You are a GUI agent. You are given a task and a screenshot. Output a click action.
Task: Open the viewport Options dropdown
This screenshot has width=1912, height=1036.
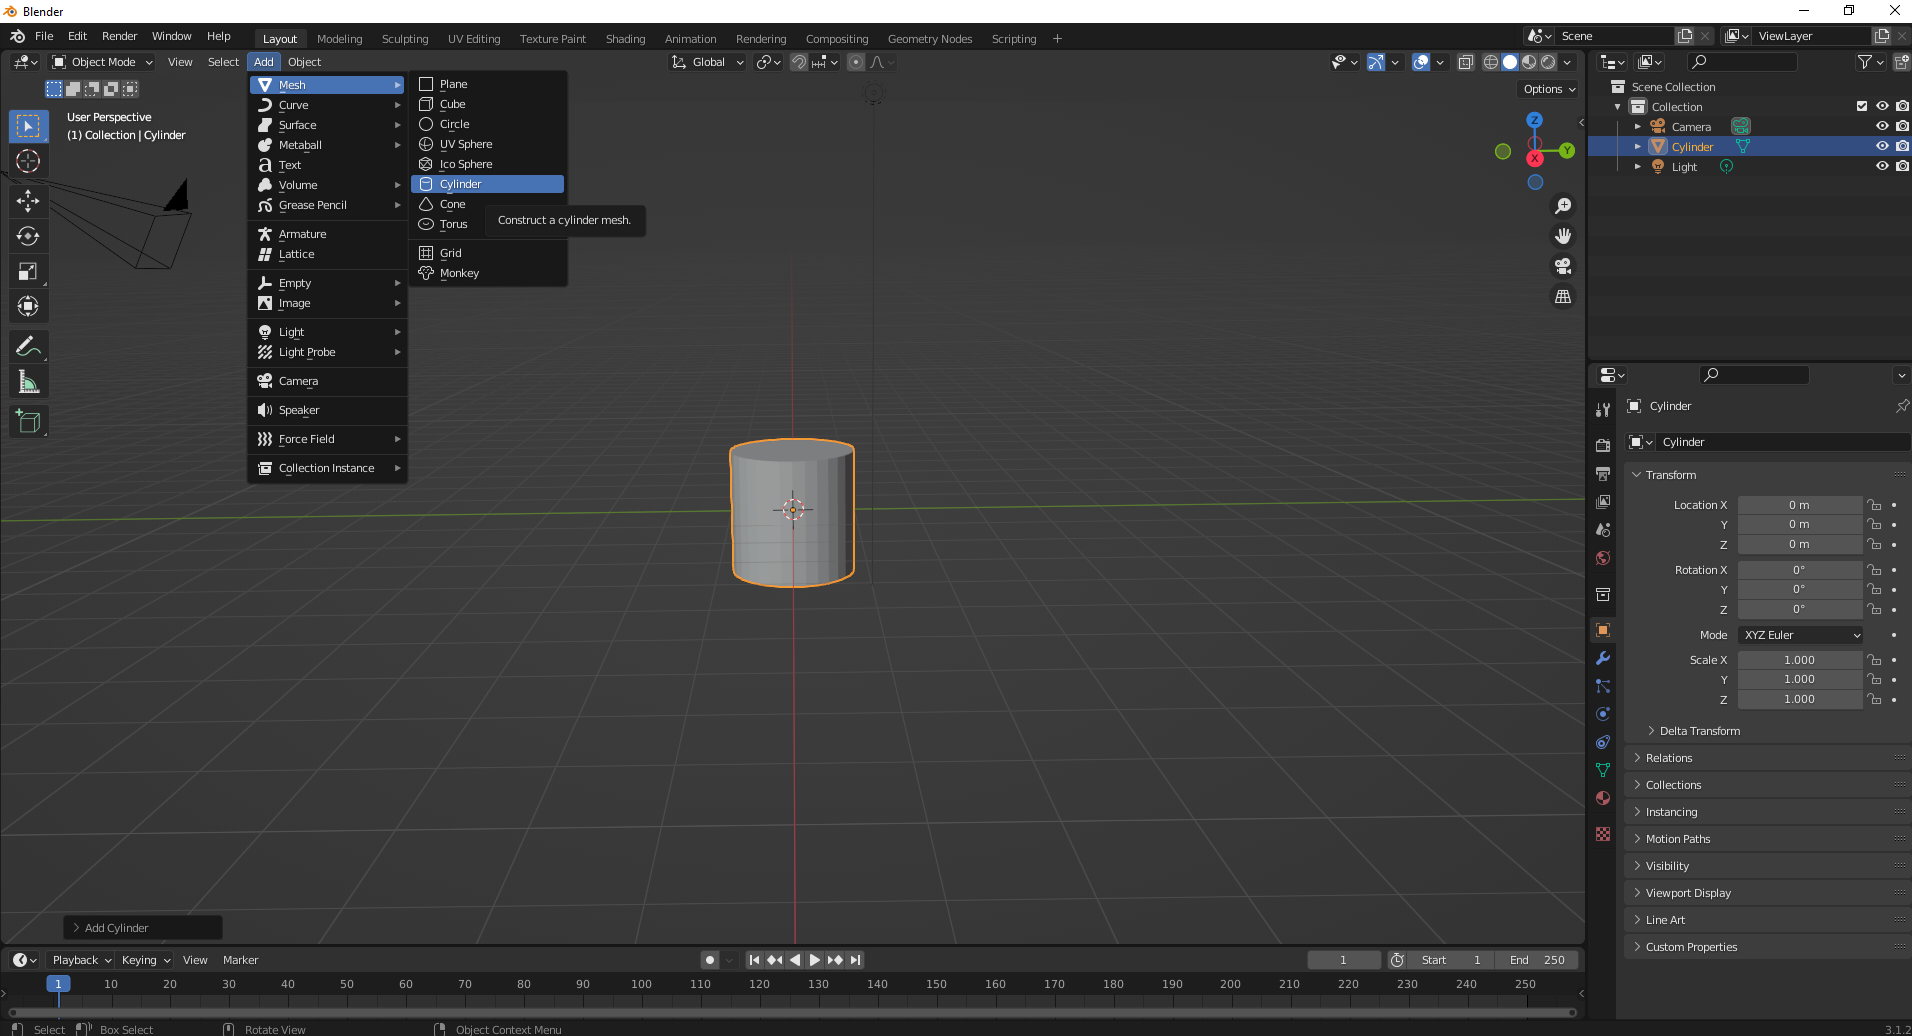pos(1549,89)
